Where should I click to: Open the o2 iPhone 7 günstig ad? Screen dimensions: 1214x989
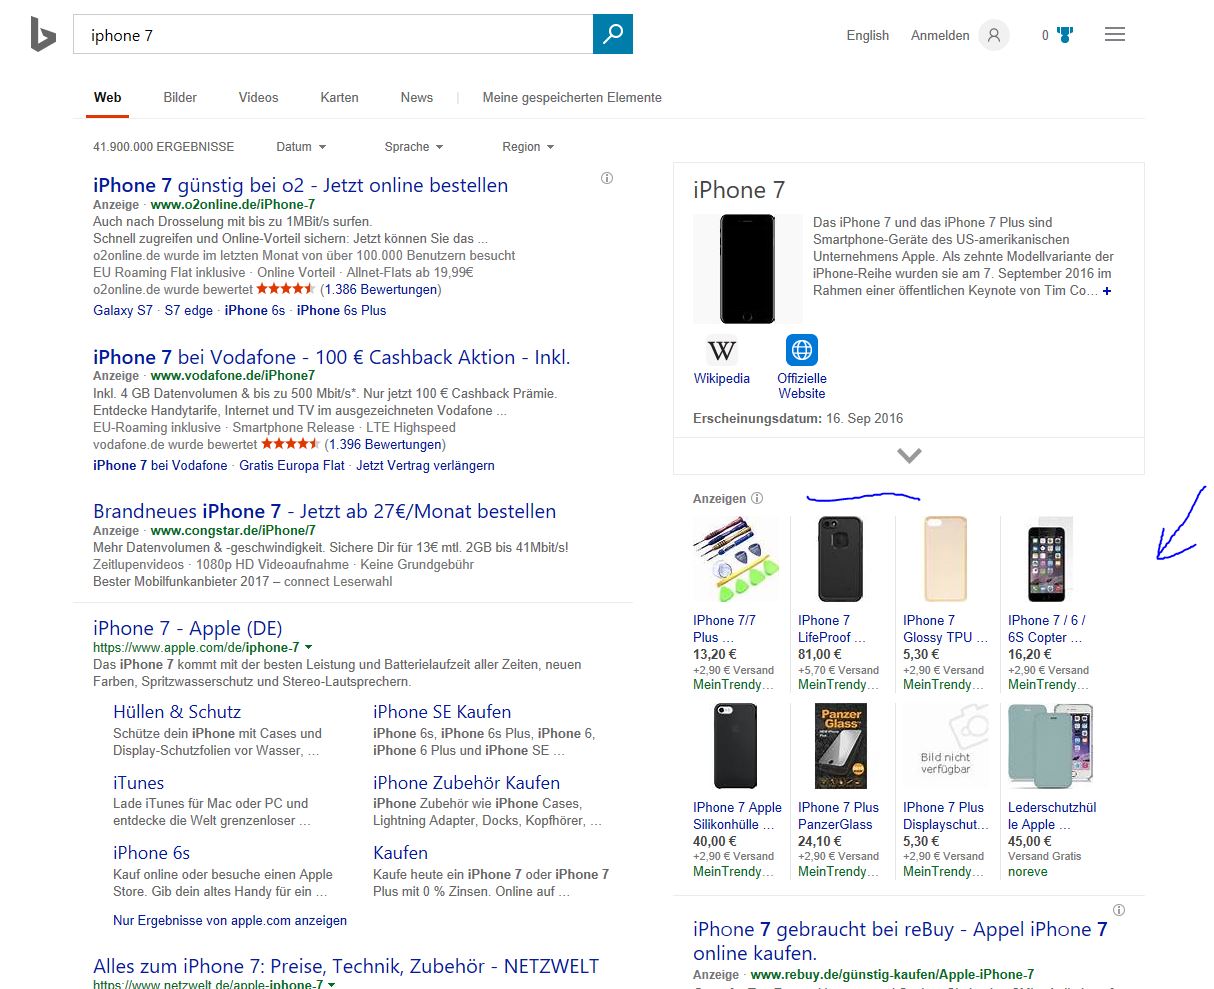coord(300,185)
